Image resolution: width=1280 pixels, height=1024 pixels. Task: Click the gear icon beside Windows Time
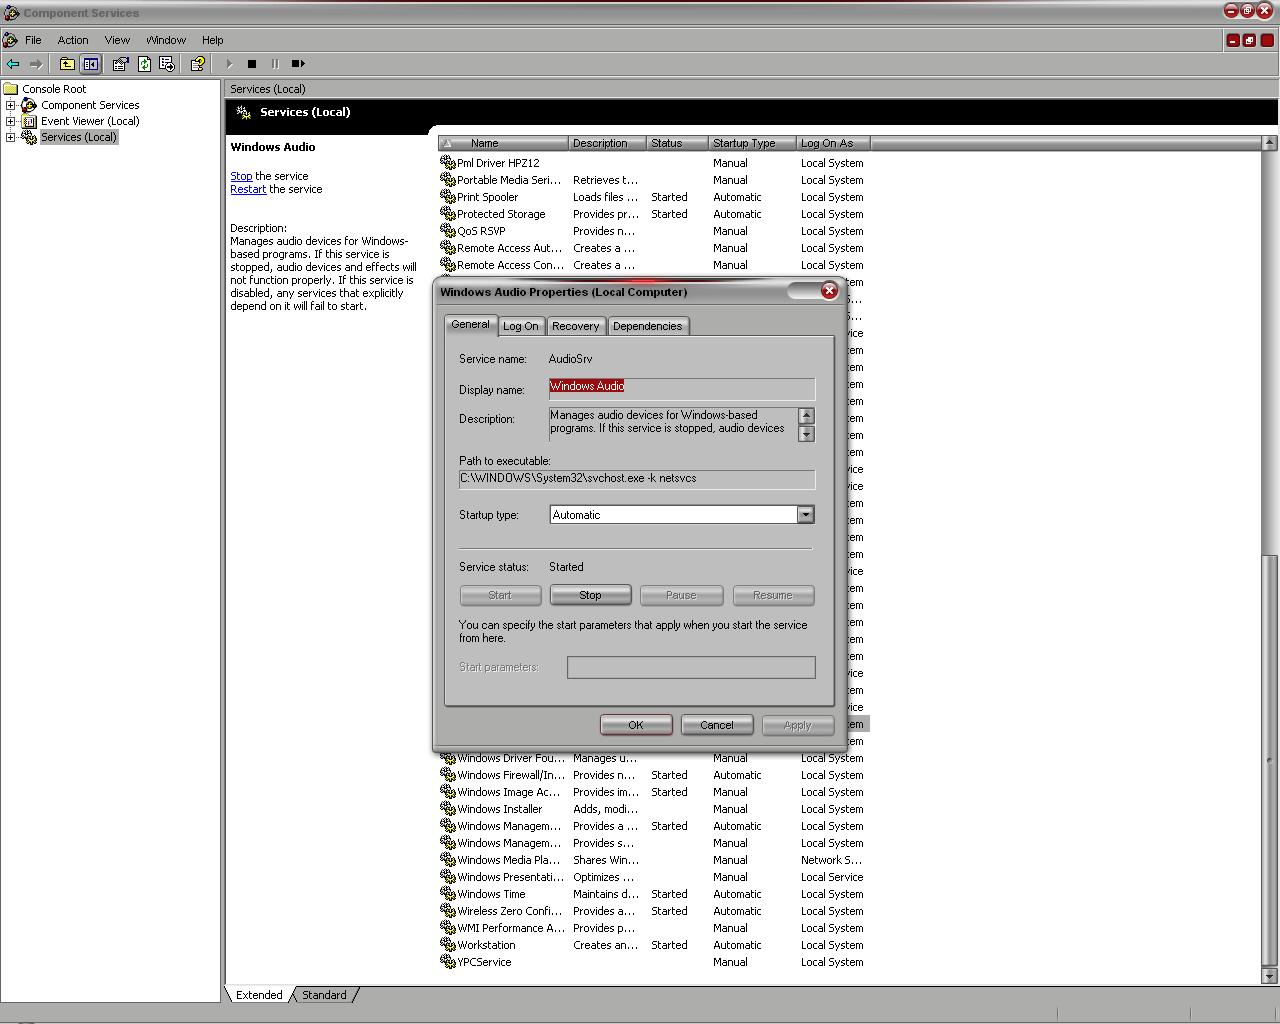[448, 894]
